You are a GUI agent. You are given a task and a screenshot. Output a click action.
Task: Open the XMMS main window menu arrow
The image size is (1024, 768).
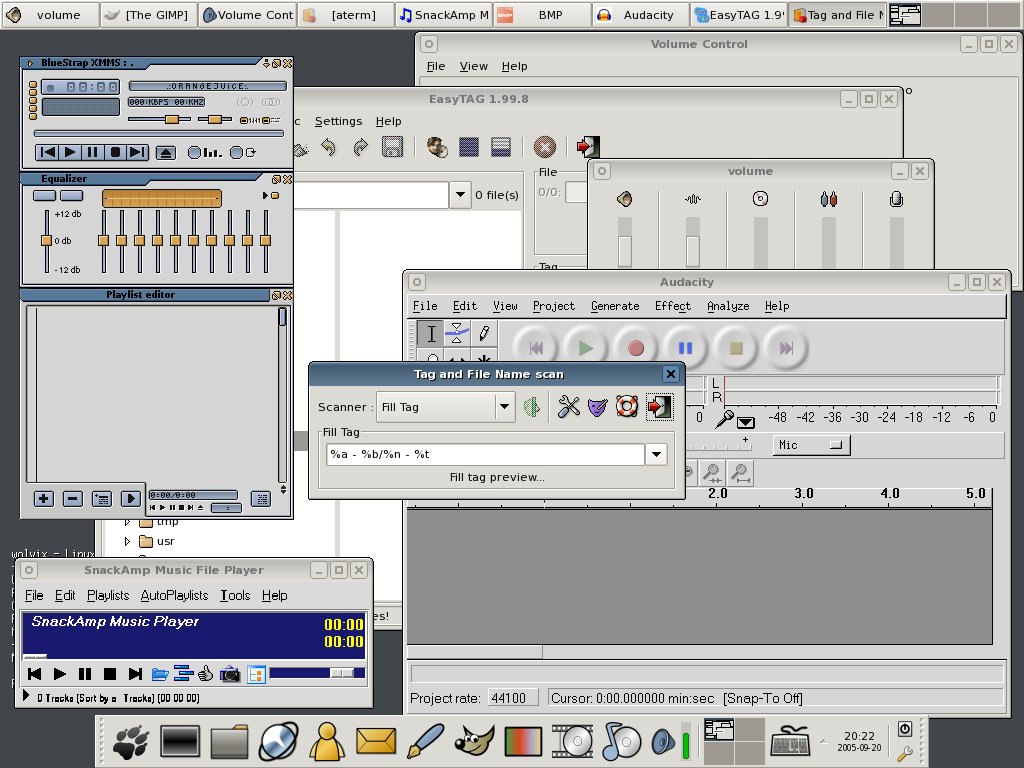click(30, 63)
